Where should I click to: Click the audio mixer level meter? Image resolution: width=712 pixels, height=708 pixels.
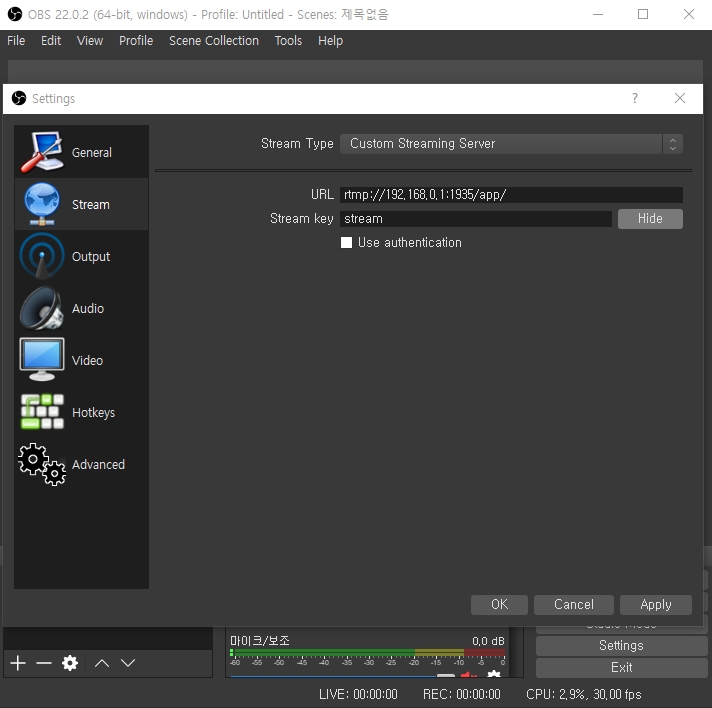pyautogui.click(x=367, y=654)
